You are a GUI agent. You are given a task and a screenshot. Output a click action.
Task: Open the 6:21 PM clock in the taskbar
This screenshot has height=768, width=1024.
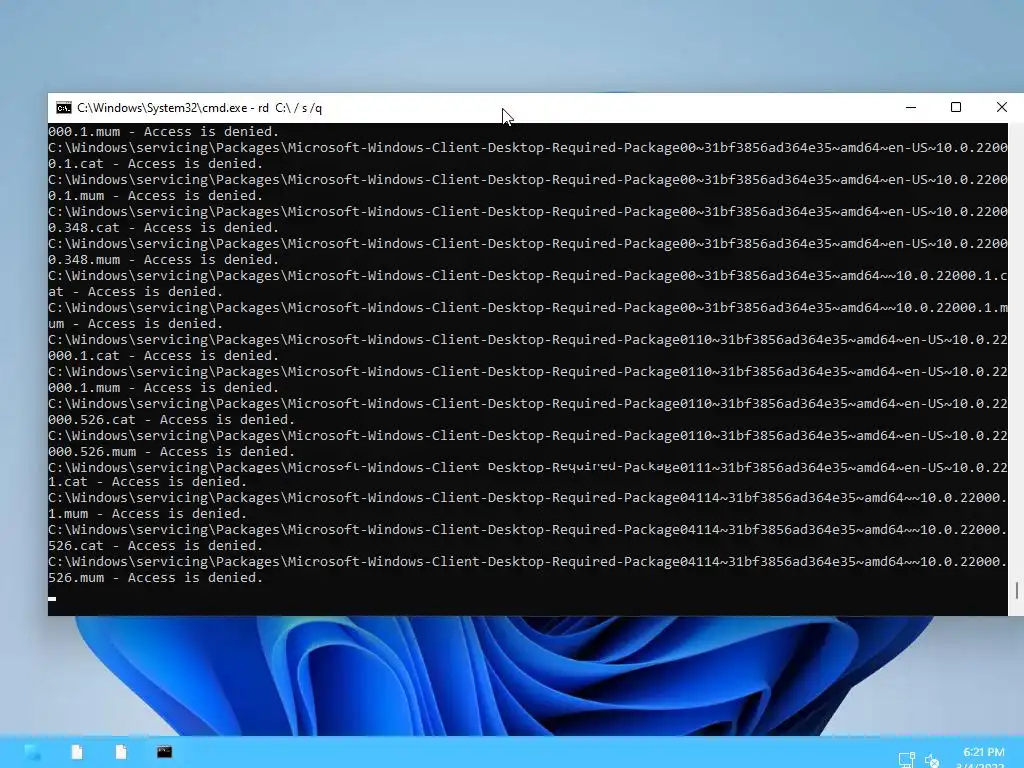[984, 752]
